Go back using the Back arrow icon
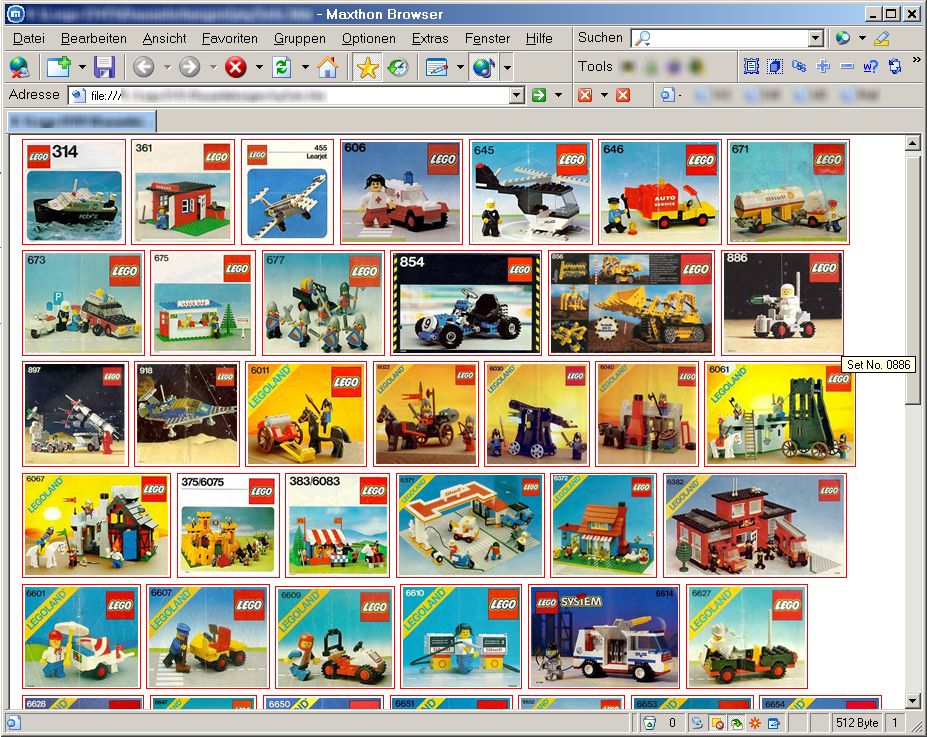 point(143,67)
